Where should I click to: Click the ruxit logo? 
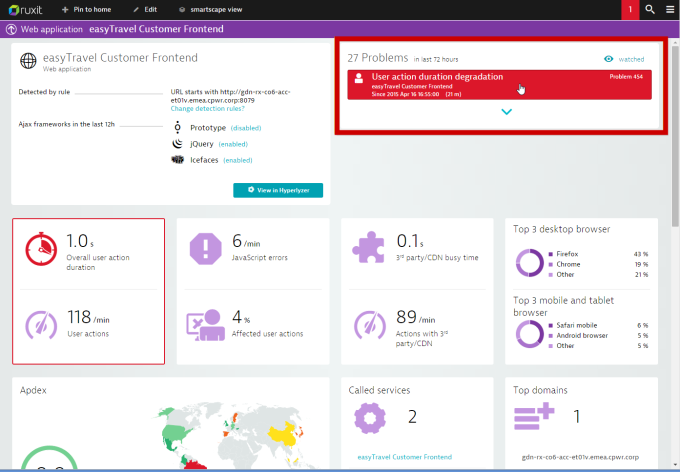coord(26,10)
